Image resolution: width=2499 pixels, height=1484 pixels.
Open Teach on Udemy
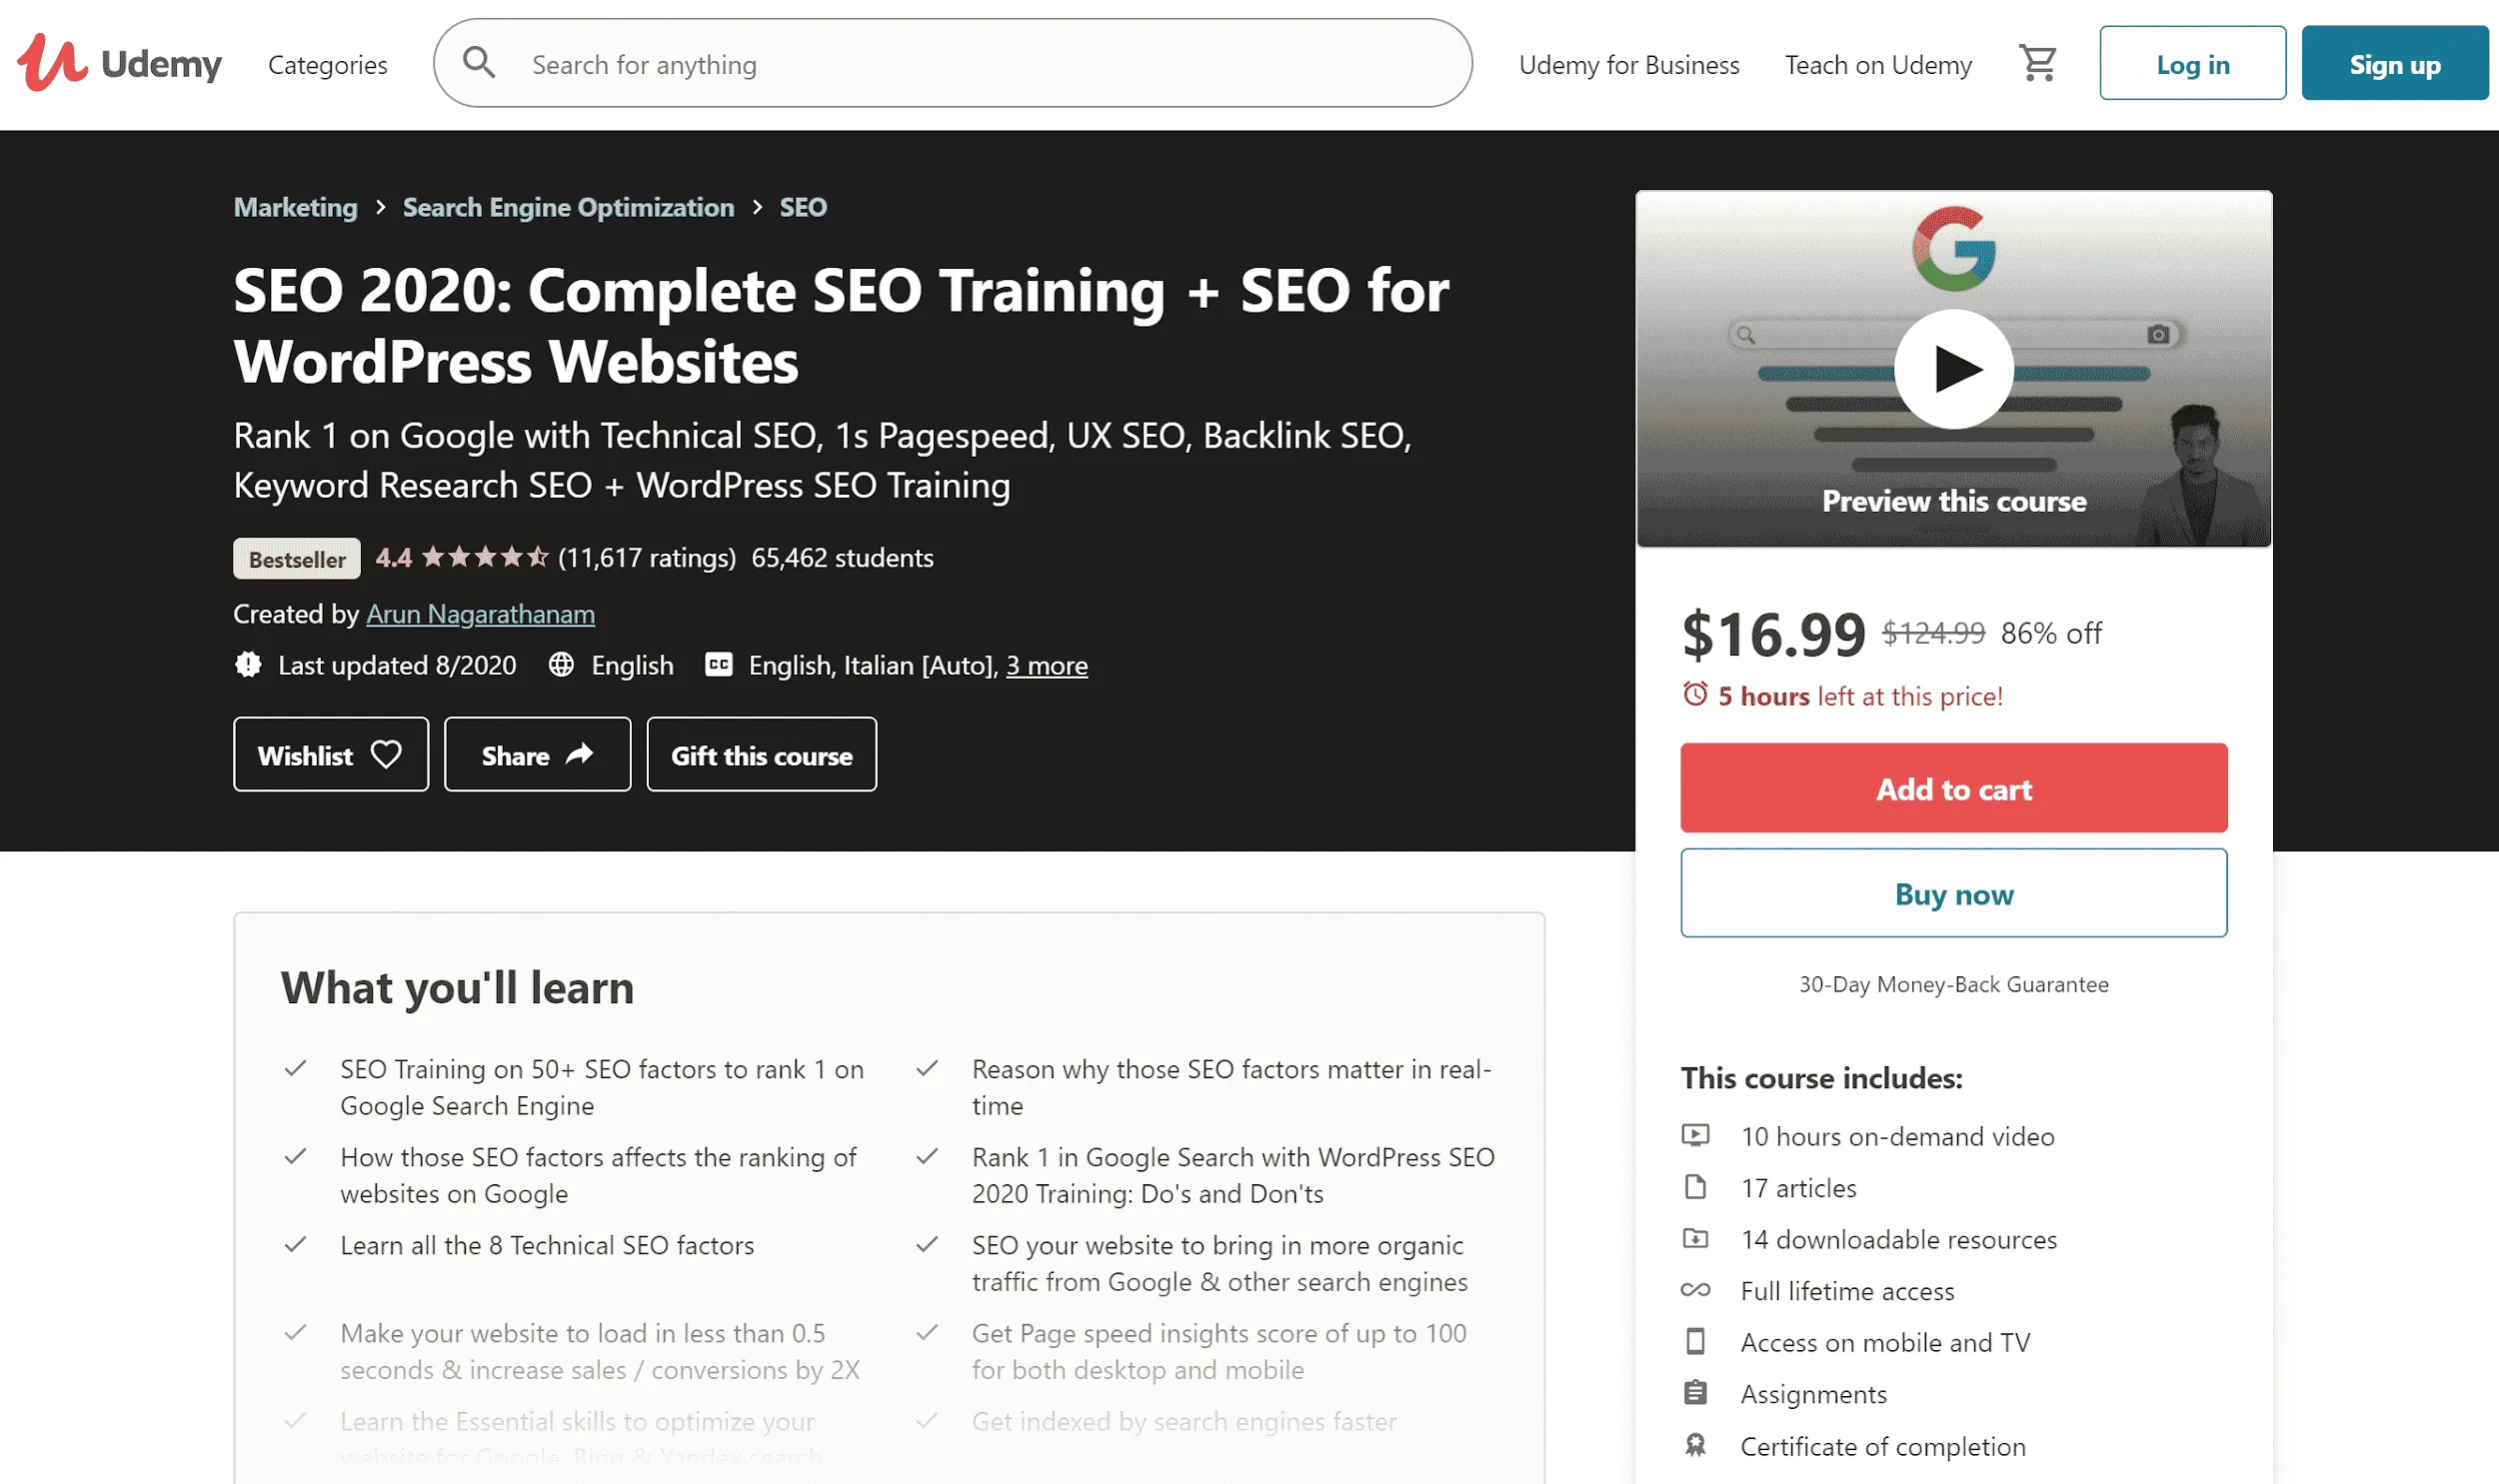[1878, 65]
